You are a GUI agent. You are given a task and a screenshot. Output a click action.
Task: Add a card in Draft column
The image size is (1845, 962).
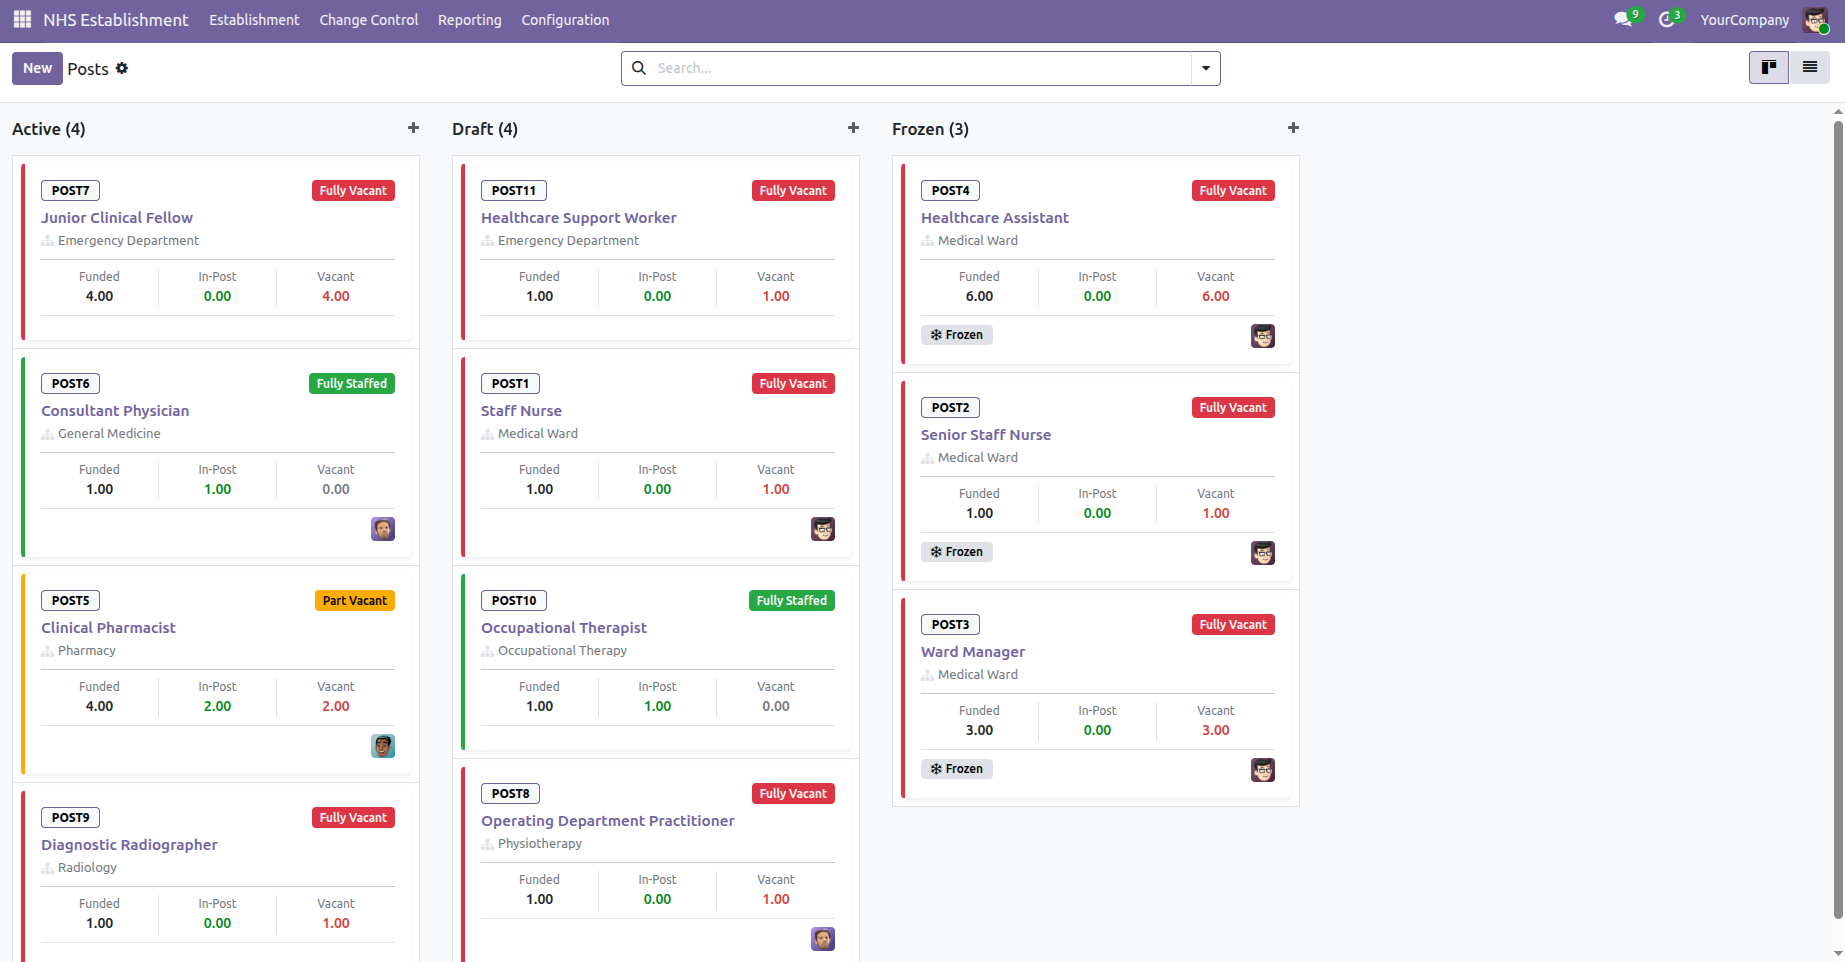[853, 128]
